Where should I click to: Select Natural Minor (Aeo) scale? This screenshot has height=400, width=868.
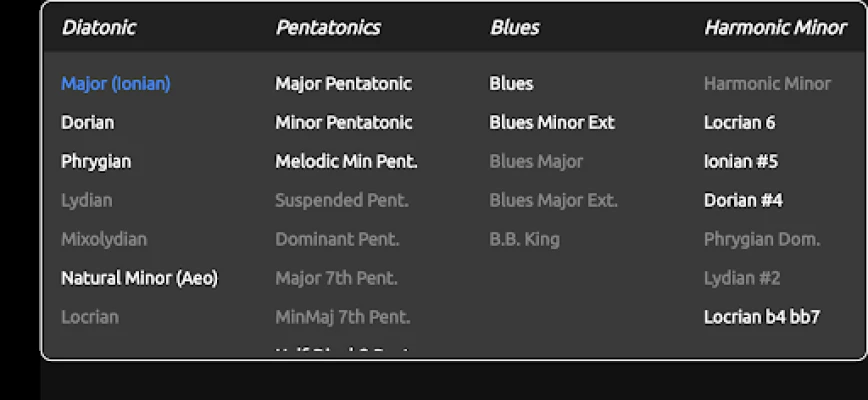click(x=139, y=279)
